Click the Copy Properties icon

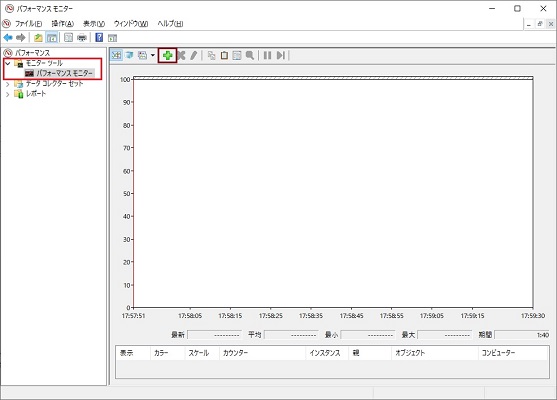(x=211, y=55)
